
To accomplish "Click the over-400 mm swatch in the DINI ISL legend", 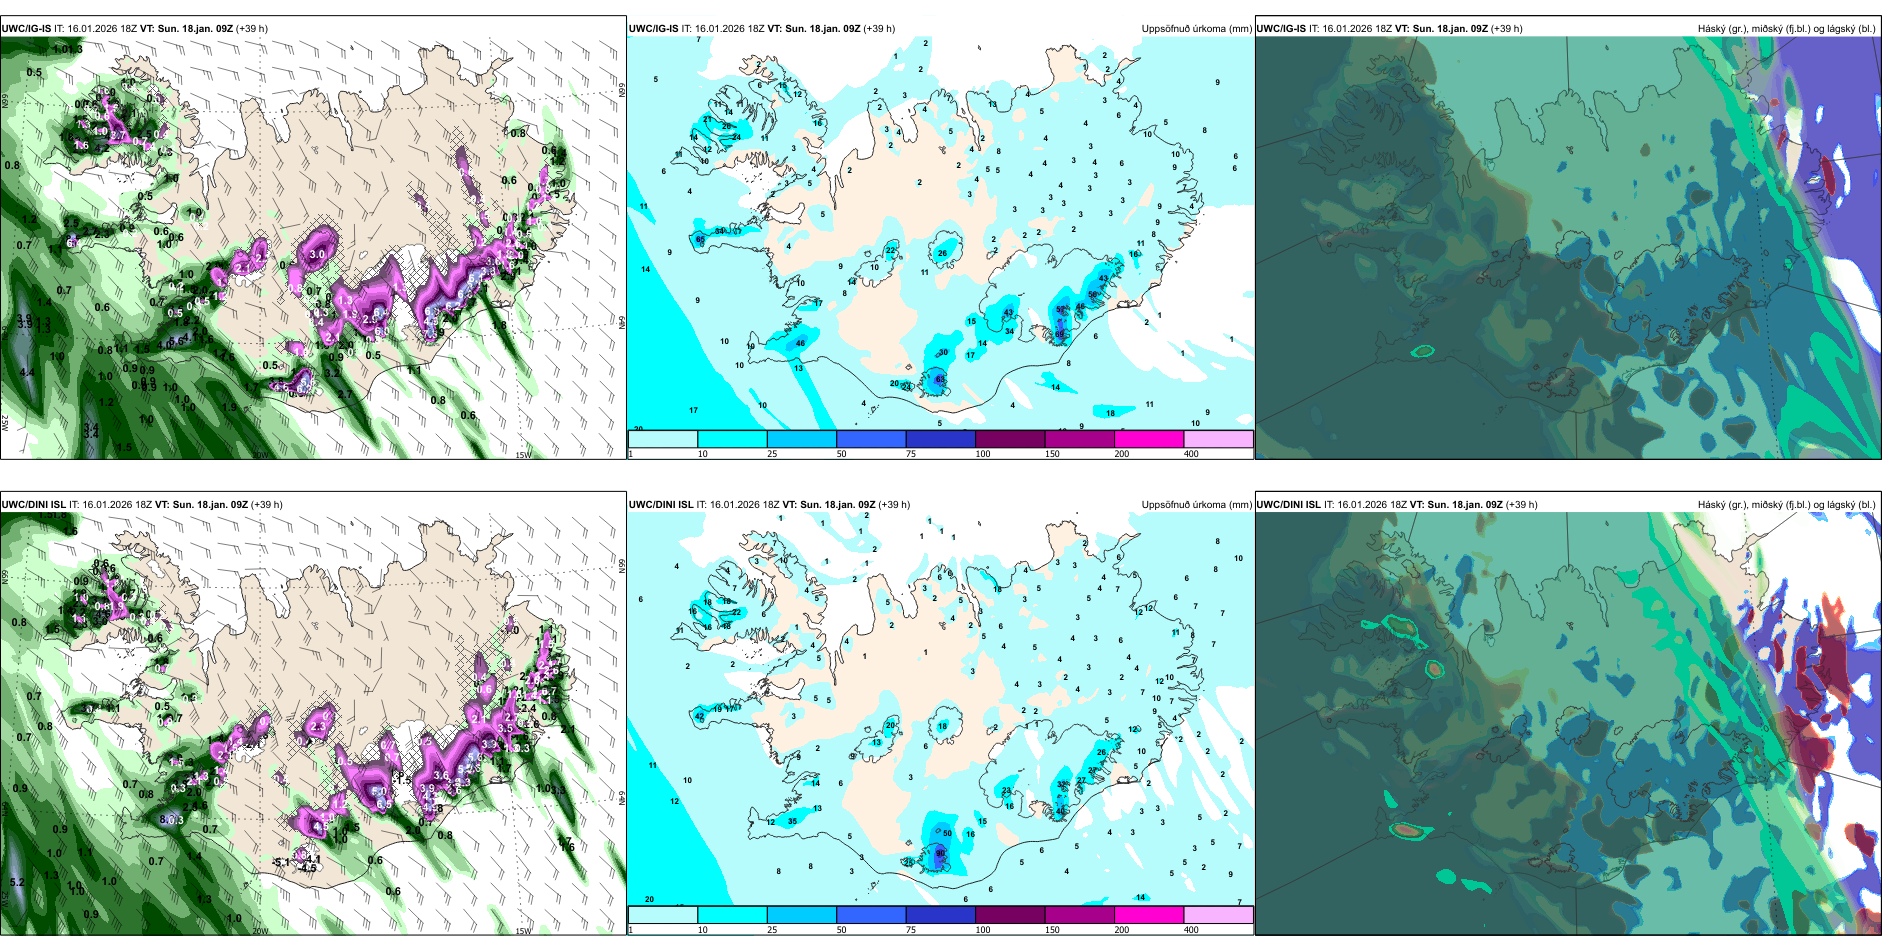I will point(1219,915).
